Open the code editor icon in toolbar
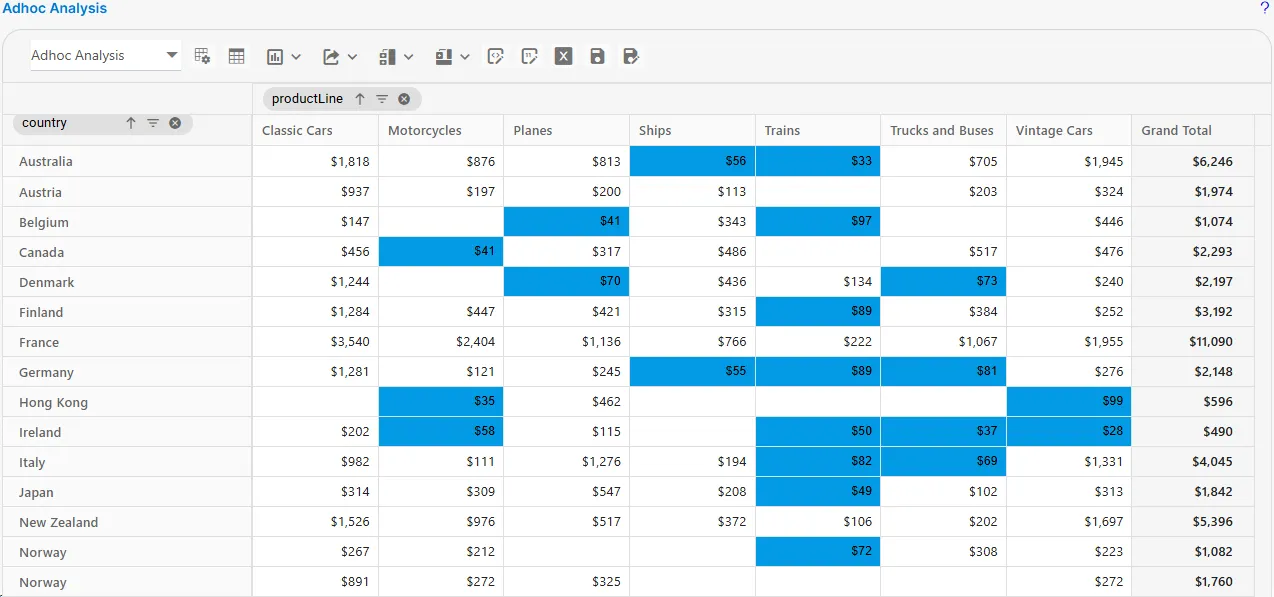Screen dimensions: 1274x597 [x=495, y=57]
